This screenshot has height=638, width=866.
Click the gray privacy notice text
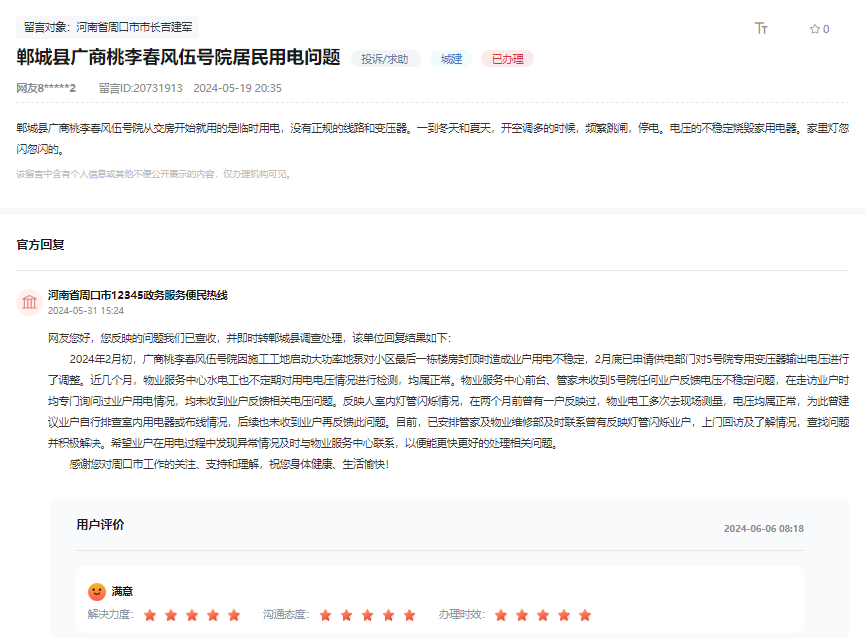(154, 174)
